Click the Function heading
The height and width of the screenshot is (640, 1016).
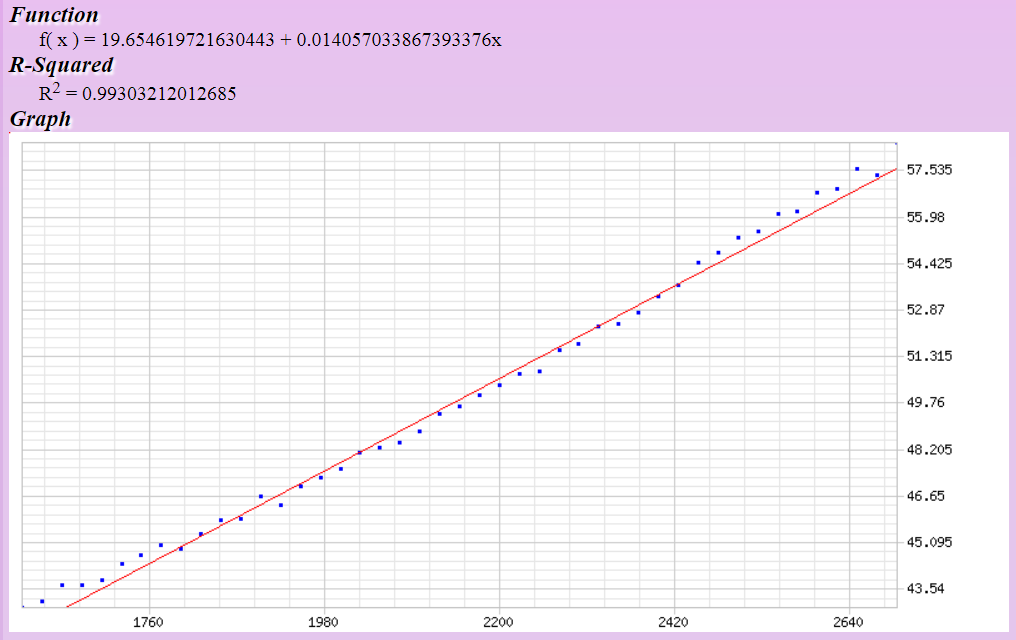point(55,15)
